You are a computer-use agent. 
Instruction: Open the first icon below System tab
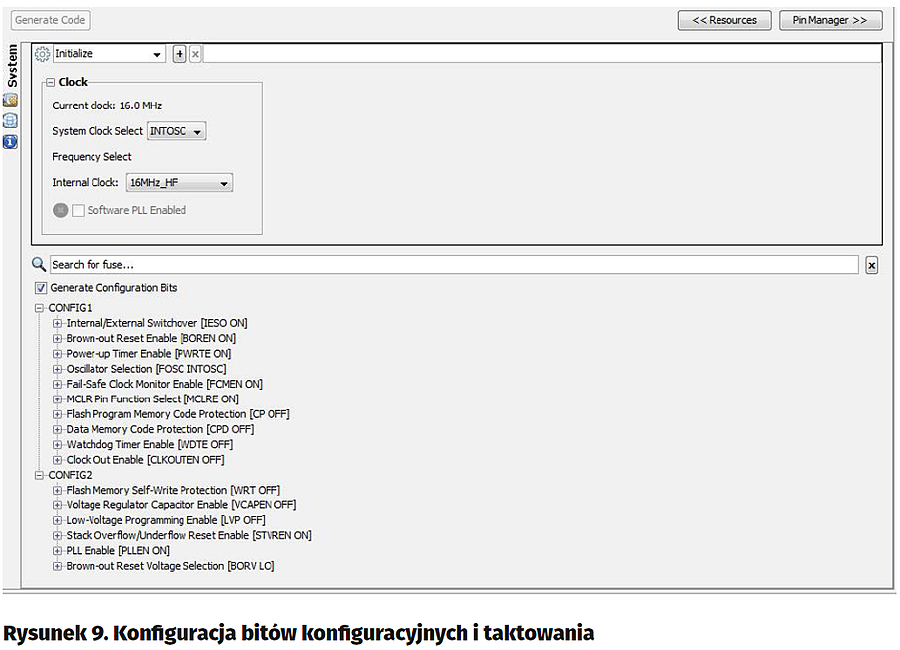[11, 100]
